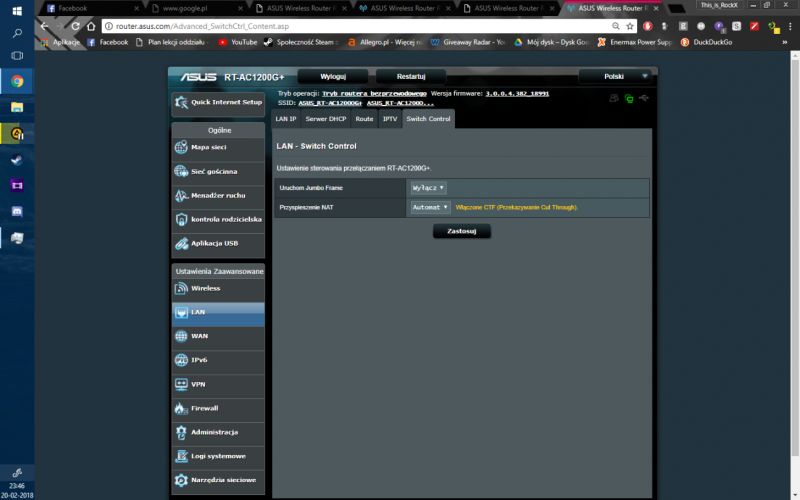The height and width of the screenshot is (500, 800).
Task: Open Menadżer ruchu traffic manager
Action: pos(218,195)
